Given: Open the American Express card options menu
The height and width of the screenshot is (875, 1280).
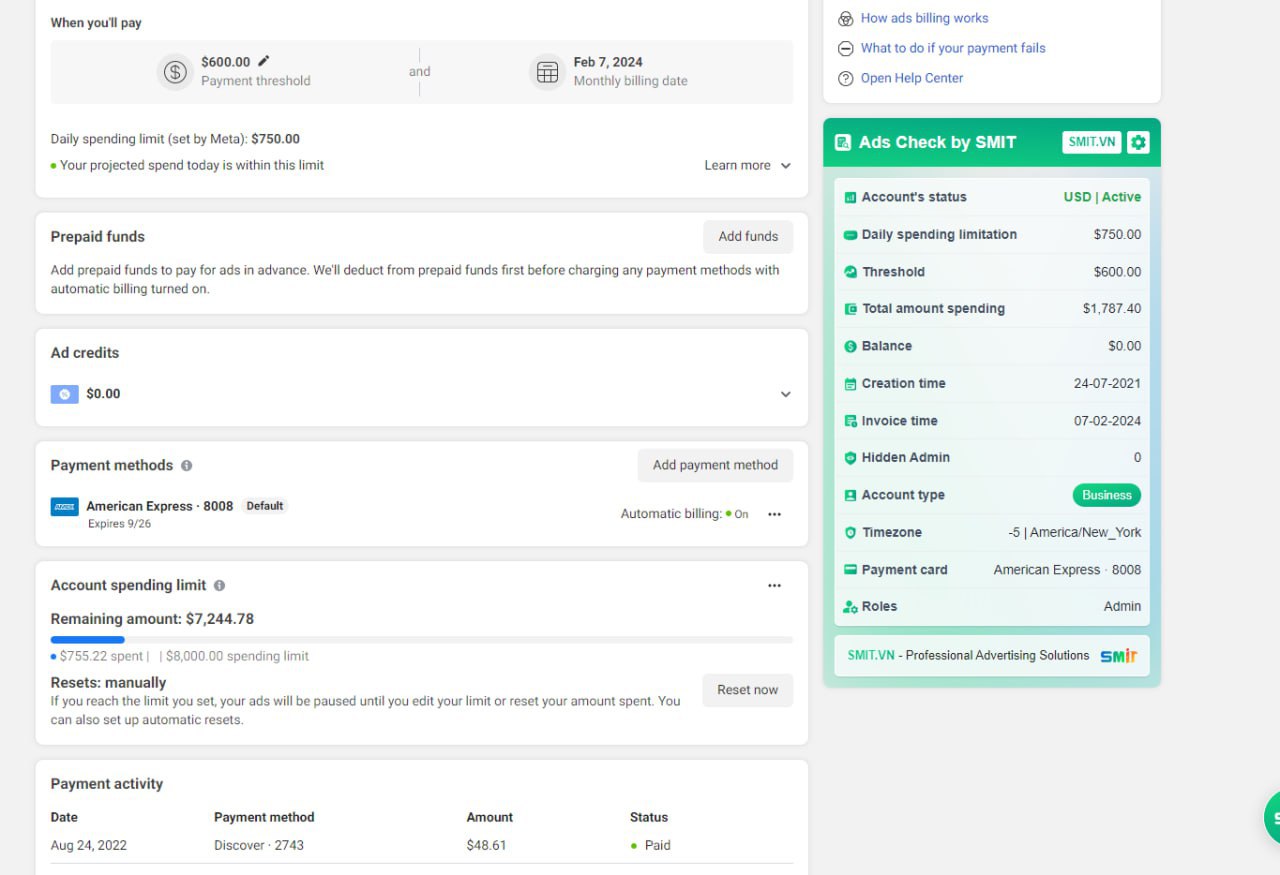Looking at the screenshot, I should 774,514.
